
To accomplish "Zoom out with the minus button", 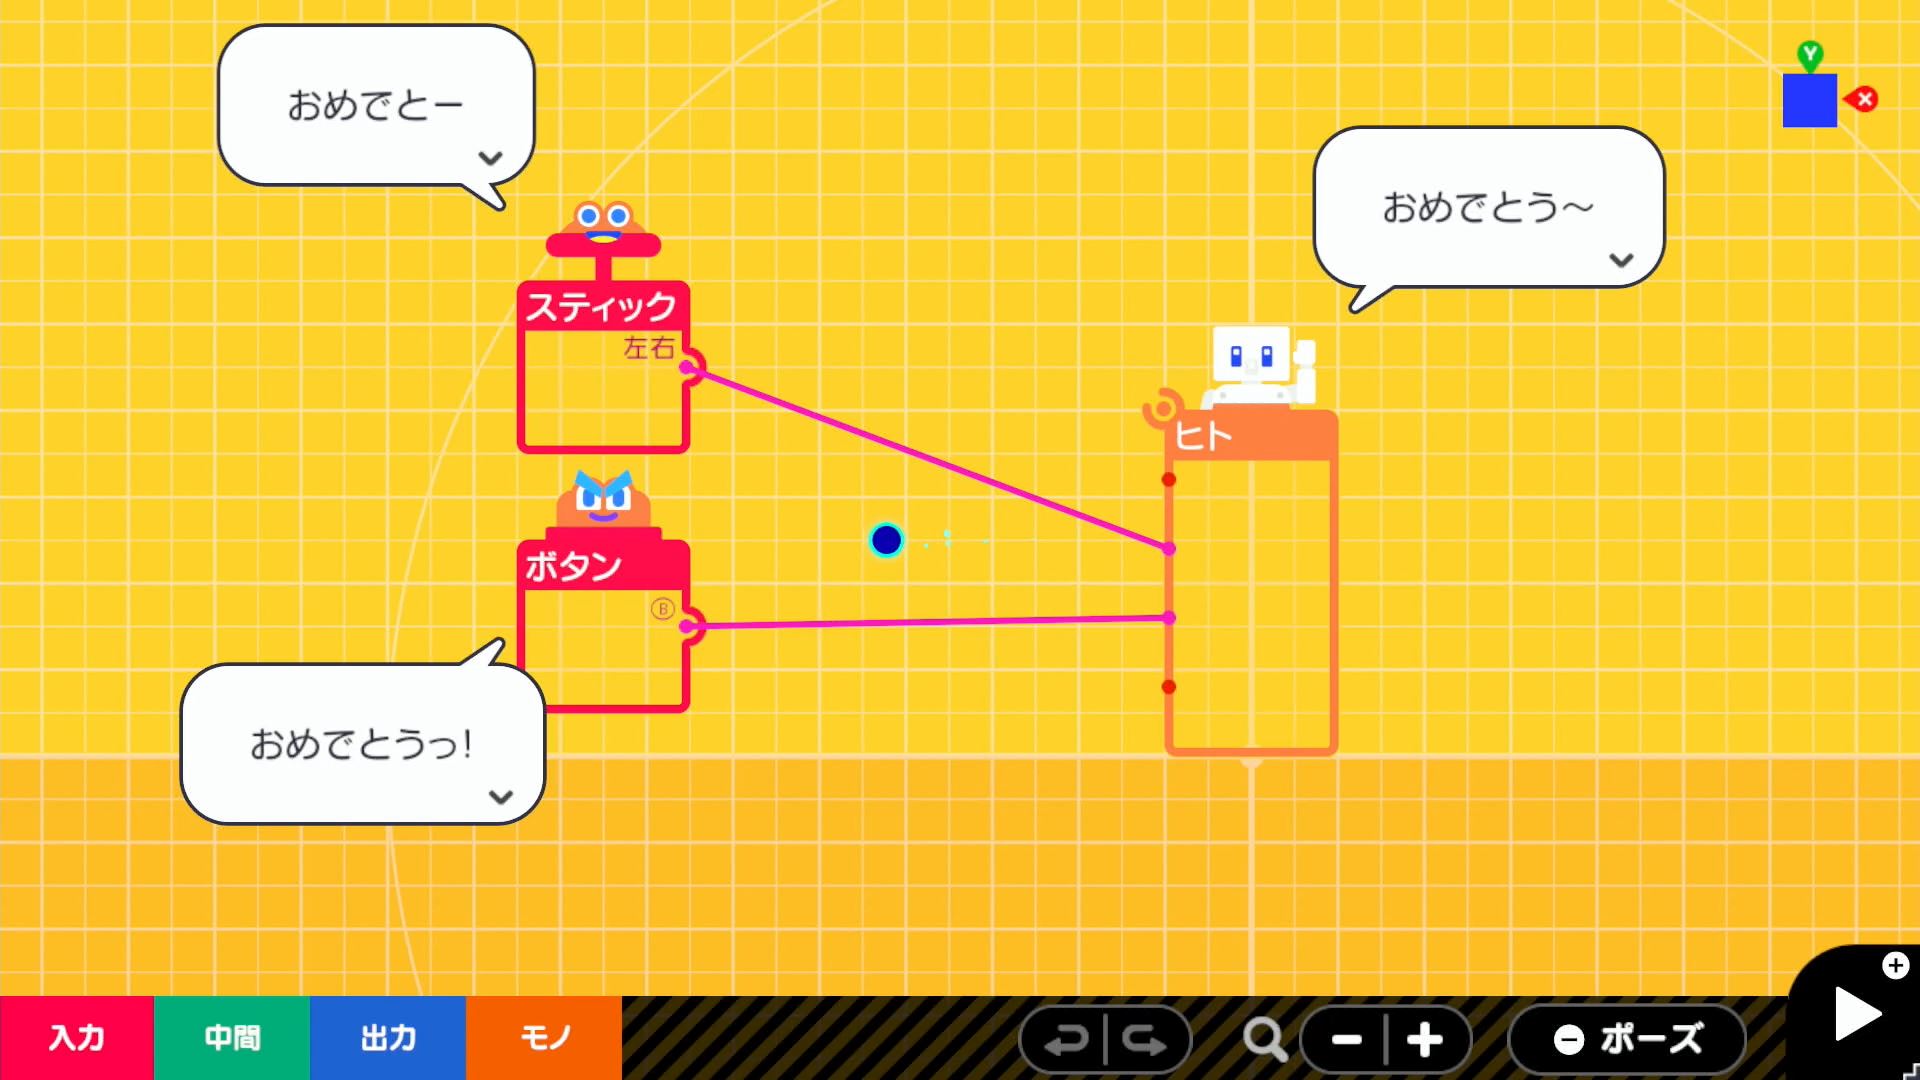I will 1346,1040.
